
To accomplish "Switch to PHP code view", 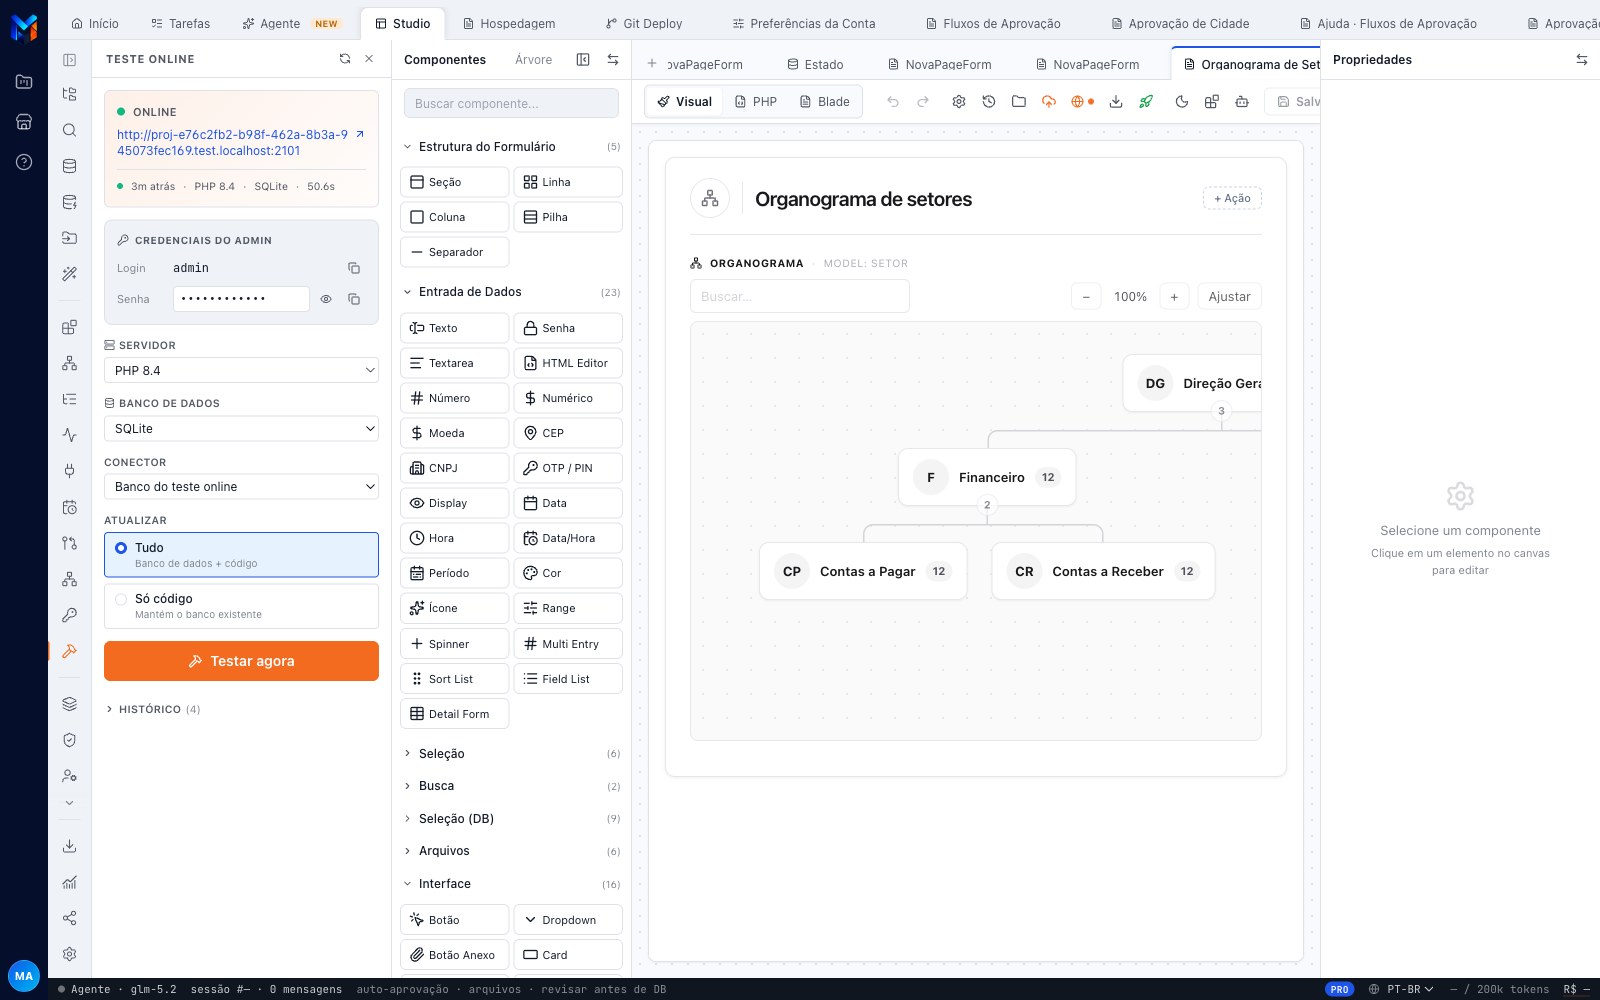I will (755, 102).
